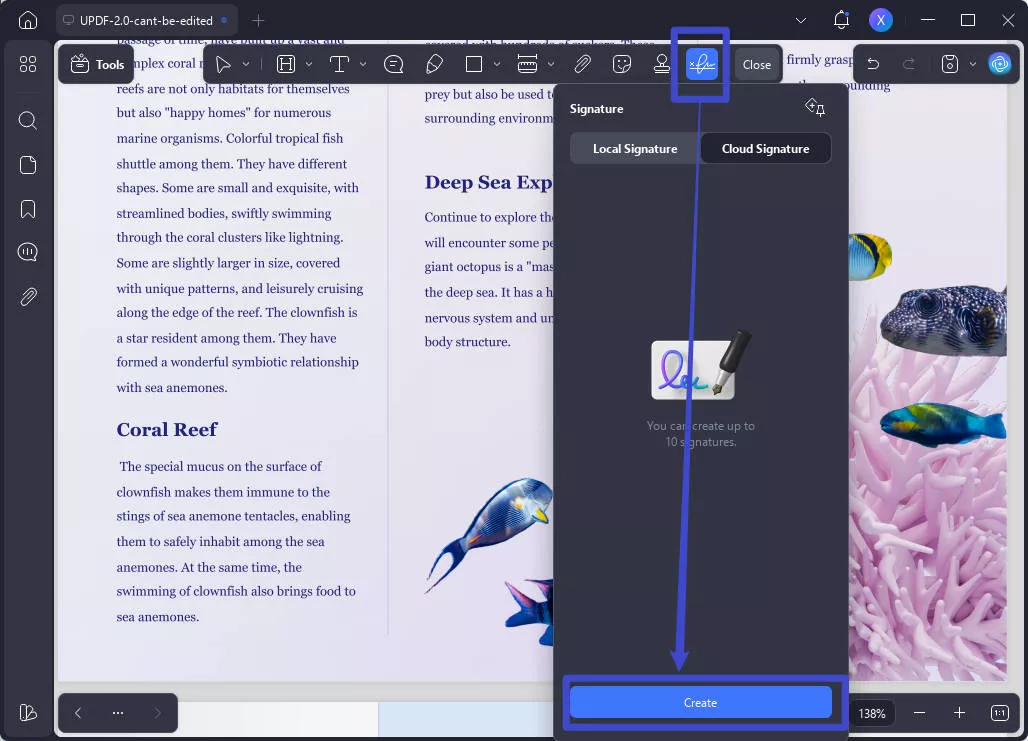Click the 138% zoom level value

(872, 713)
